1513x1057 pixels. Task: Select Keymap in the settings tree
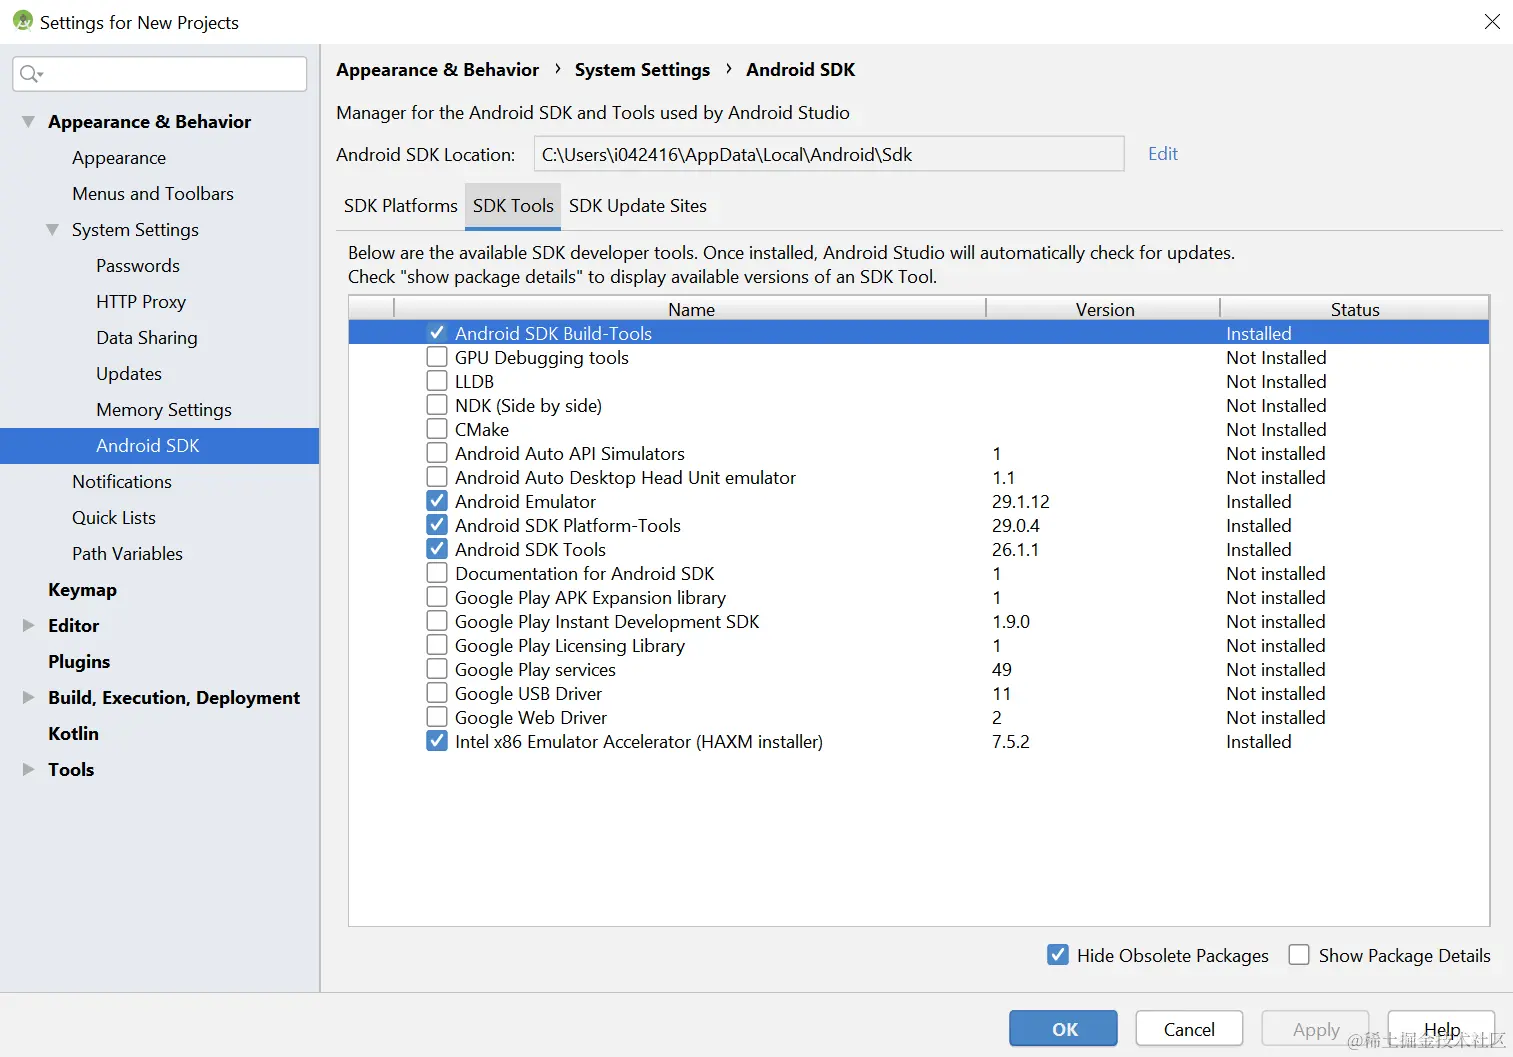pos(82,590)
